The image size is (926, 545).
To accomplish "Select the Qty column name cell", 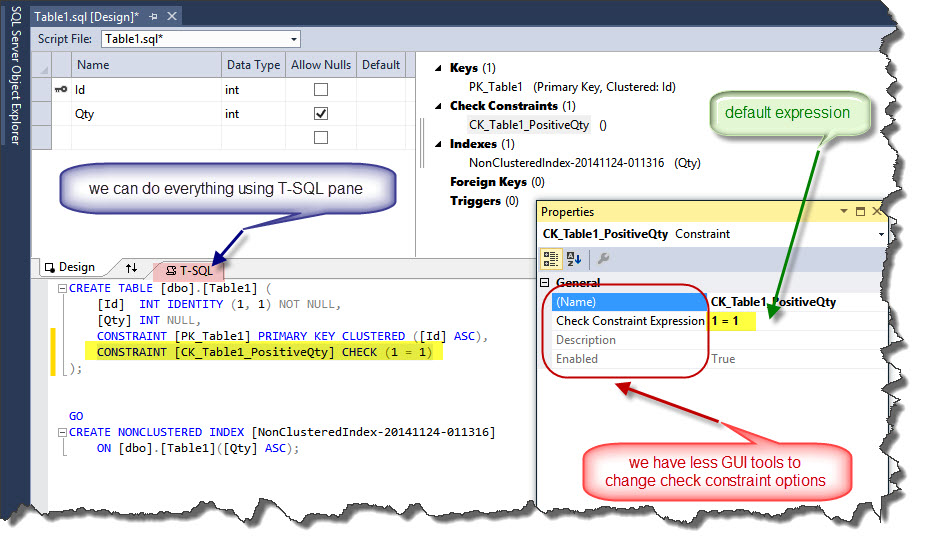I will click(146, 114).
